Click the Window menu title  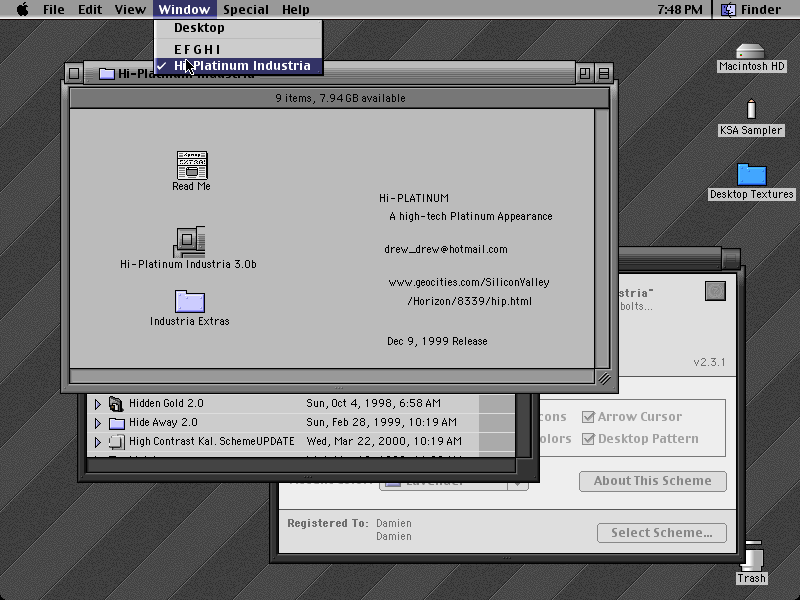point(184,9)
